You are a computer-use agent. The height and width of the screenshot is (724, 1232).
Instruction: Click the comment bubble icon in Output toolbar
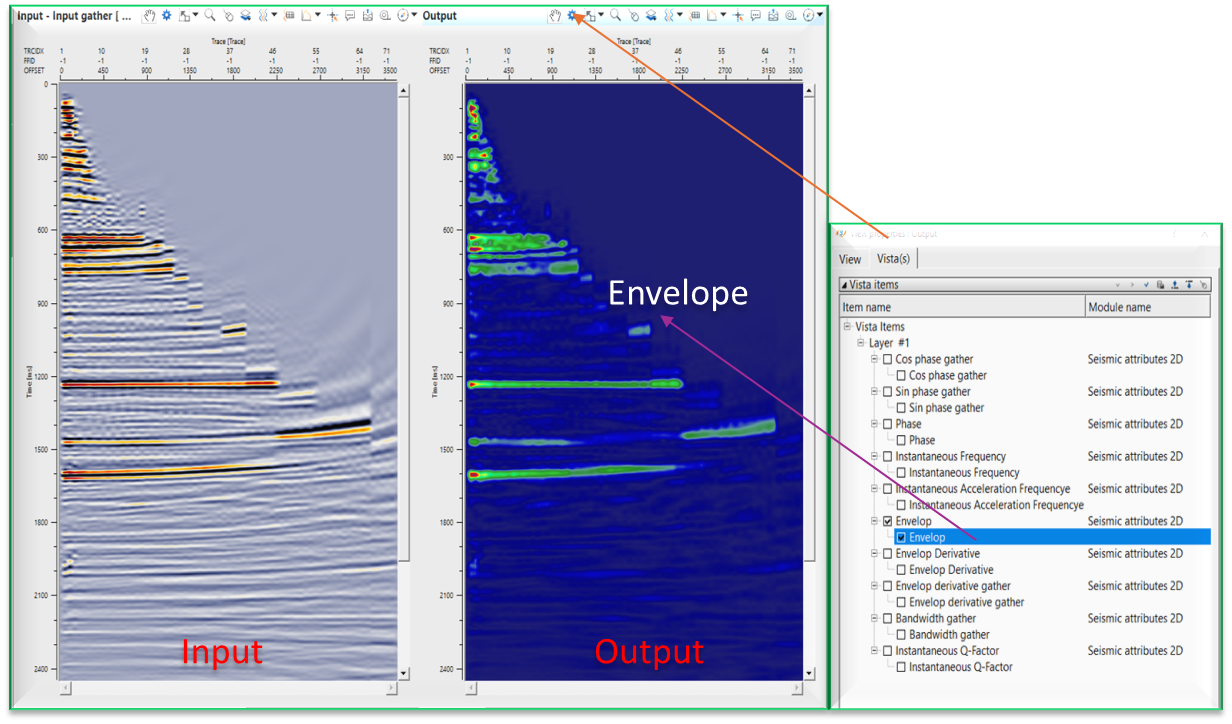pos(756,16)
